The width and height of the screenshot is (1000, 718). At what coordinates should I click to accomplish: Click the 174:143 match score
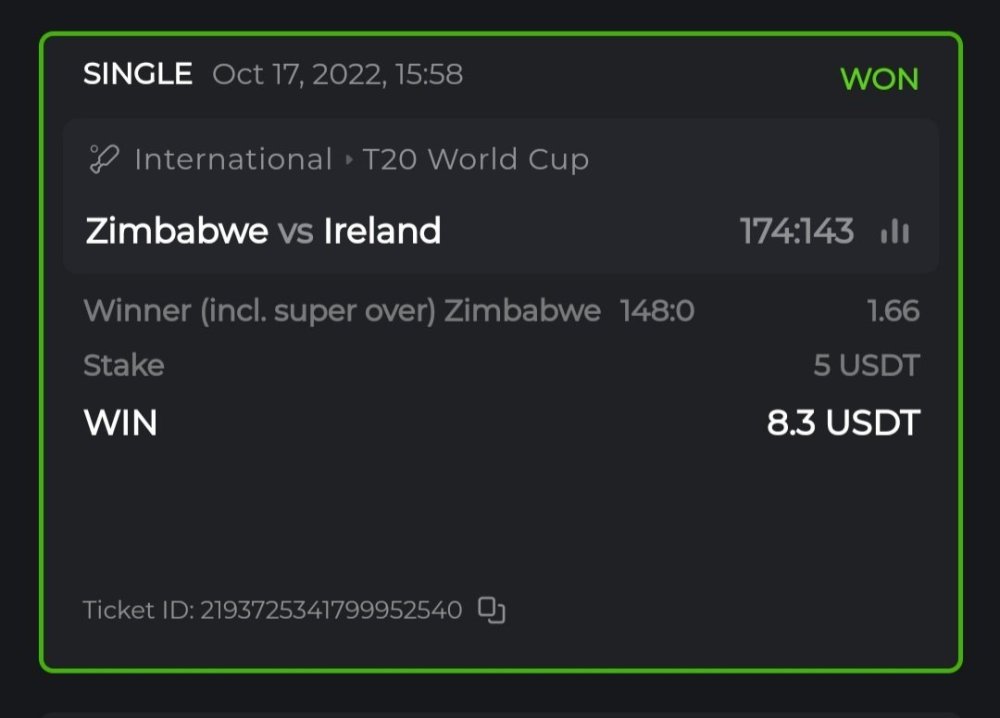pos(796,231)
